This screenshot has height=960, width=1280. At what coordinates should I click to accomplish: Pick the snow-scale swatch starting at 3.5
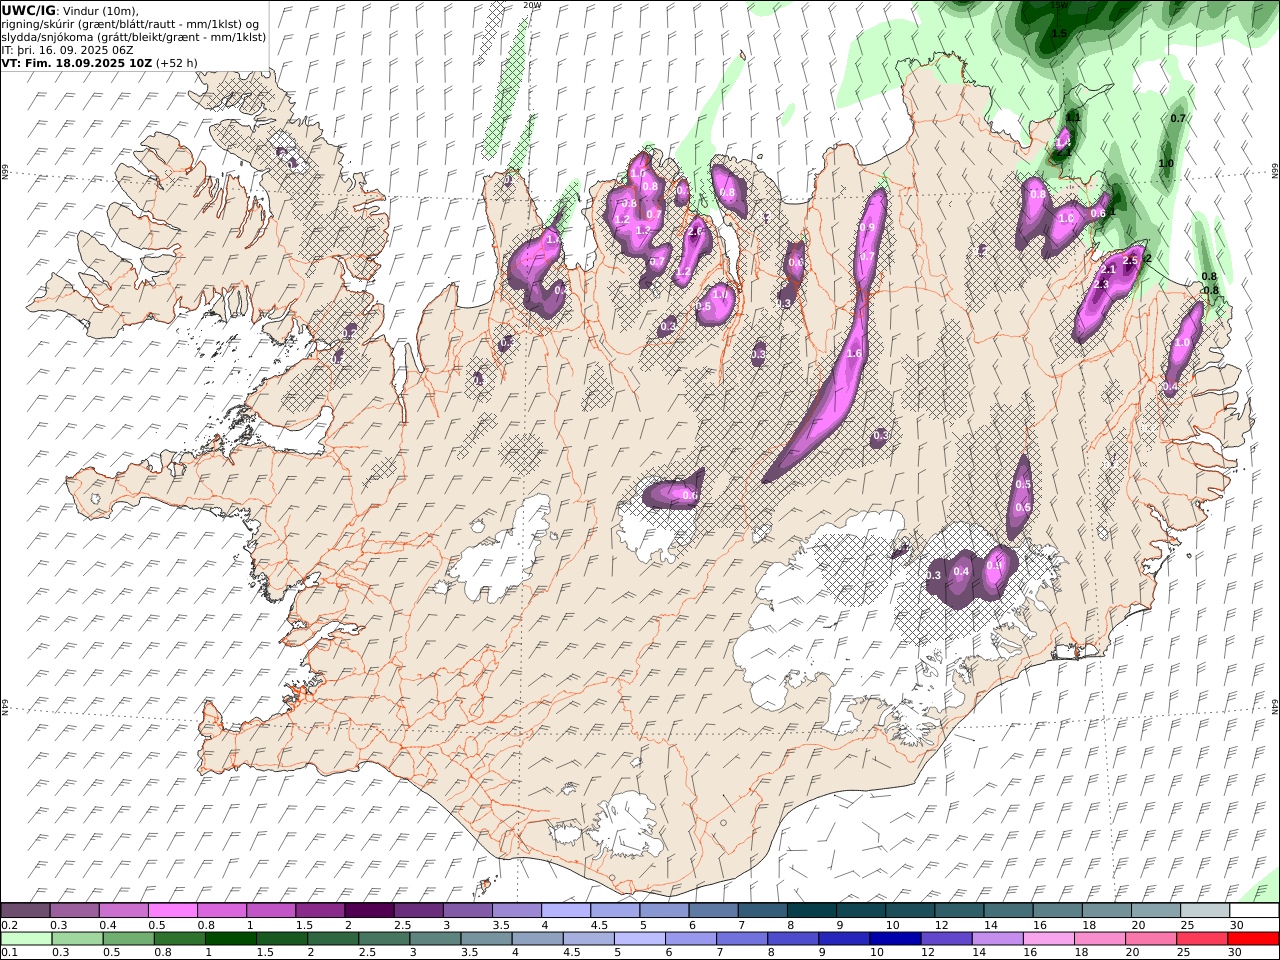(x=516, y=910)
